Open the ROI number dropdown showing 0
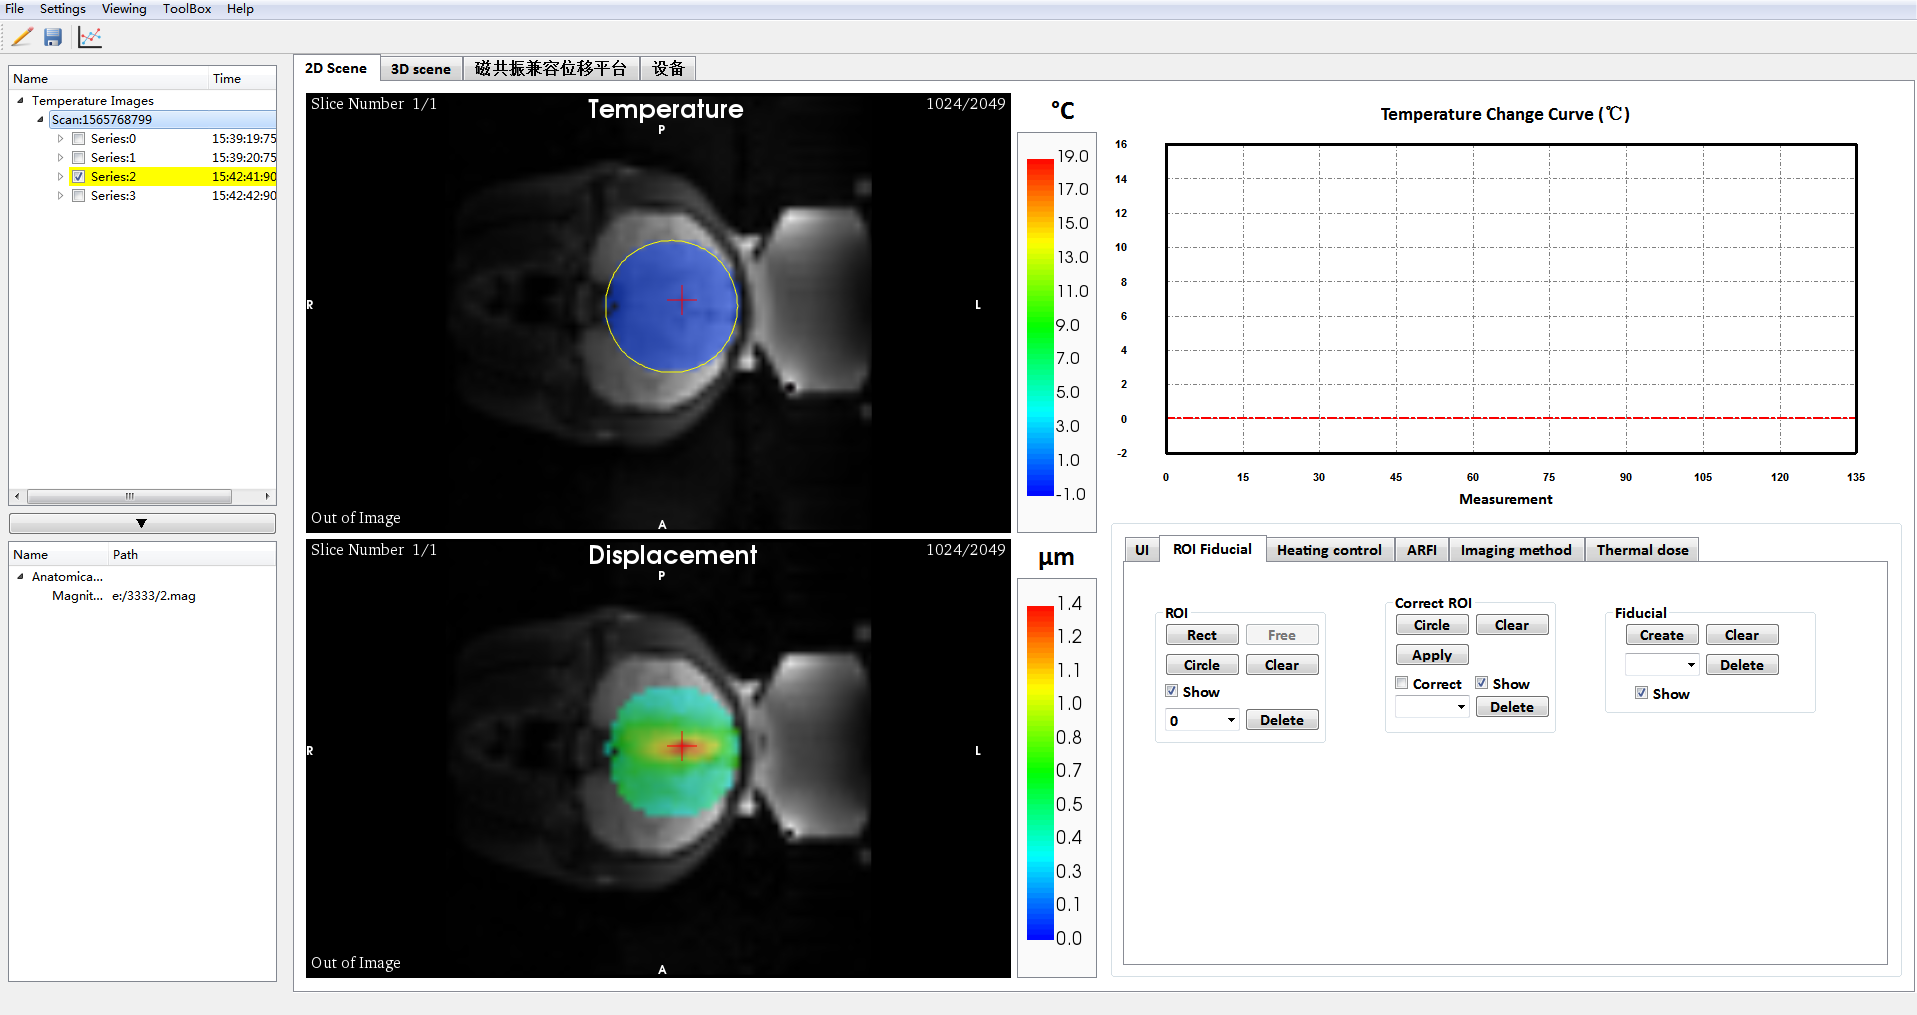1917x1015 pixels. pyautogui.click(x=1231, y=720)
